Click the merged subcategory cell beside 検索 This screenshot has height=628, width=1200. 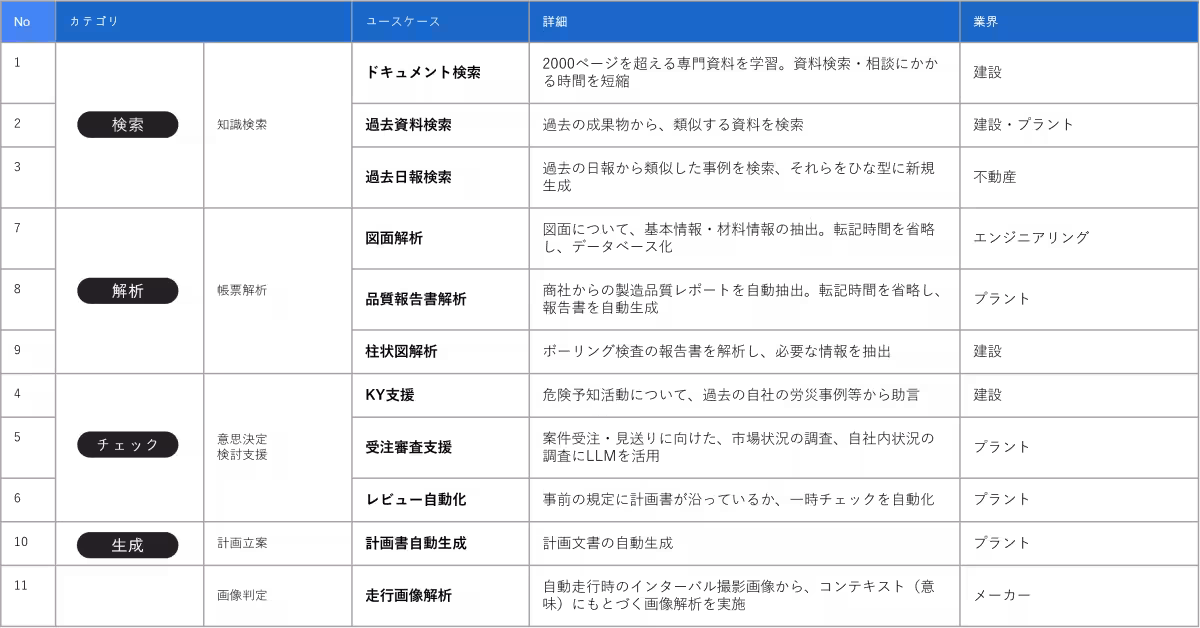point(278,125)
